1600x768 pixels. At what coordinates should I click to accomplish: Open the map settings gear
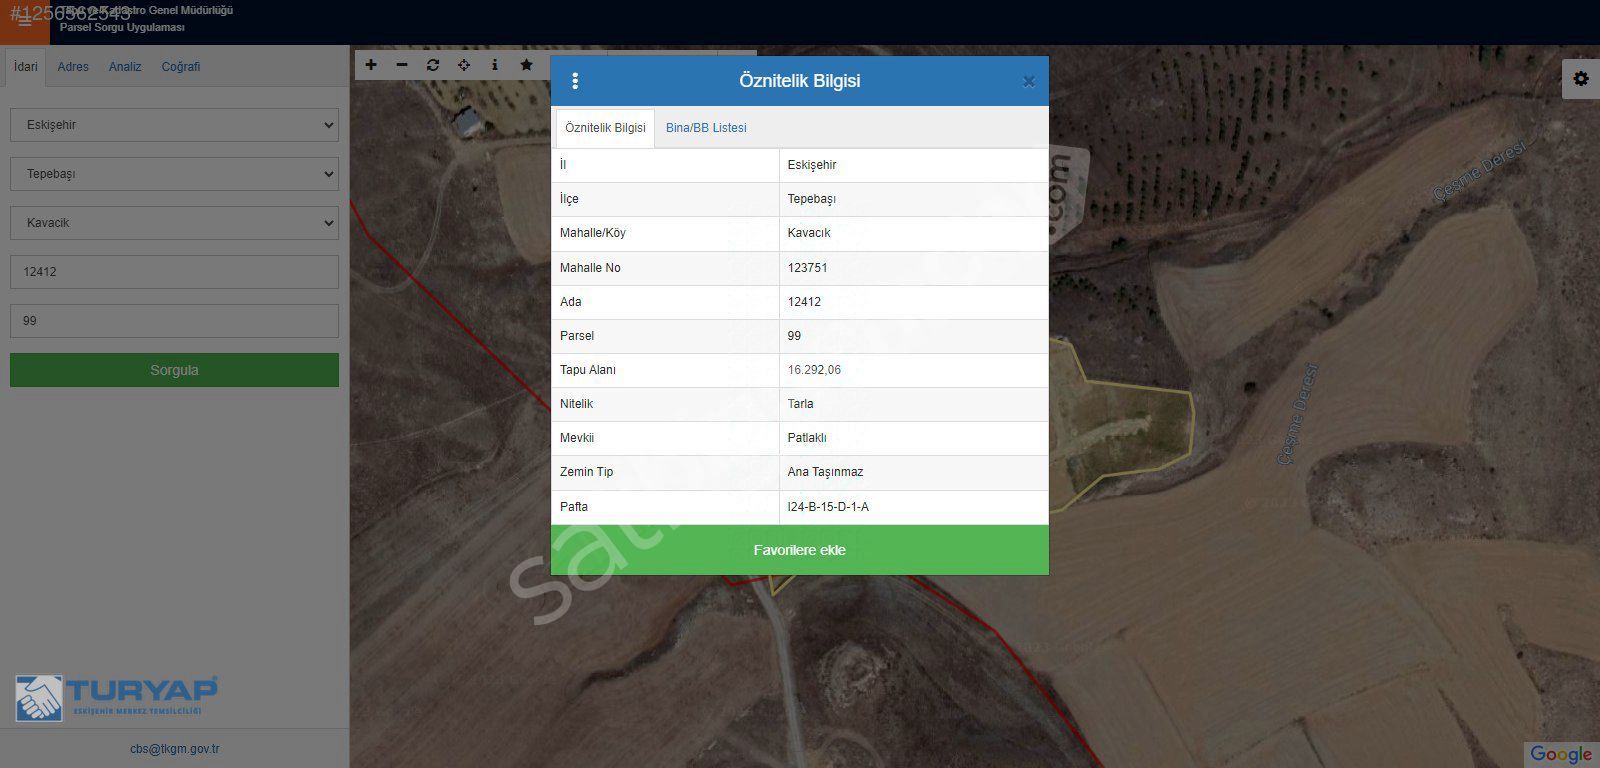point(1580,79)
